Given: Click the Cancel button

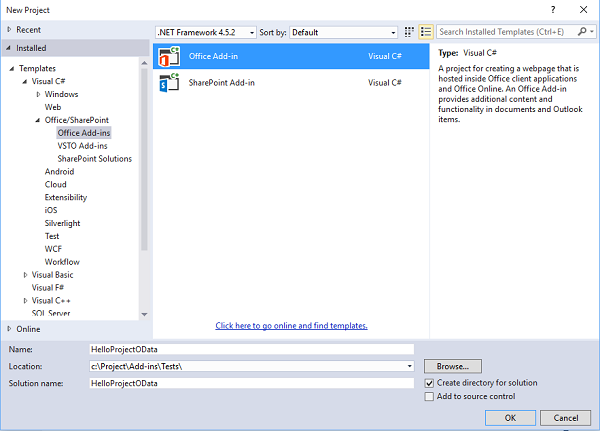Looking at the screenshot, I should [x=566, y=418].
